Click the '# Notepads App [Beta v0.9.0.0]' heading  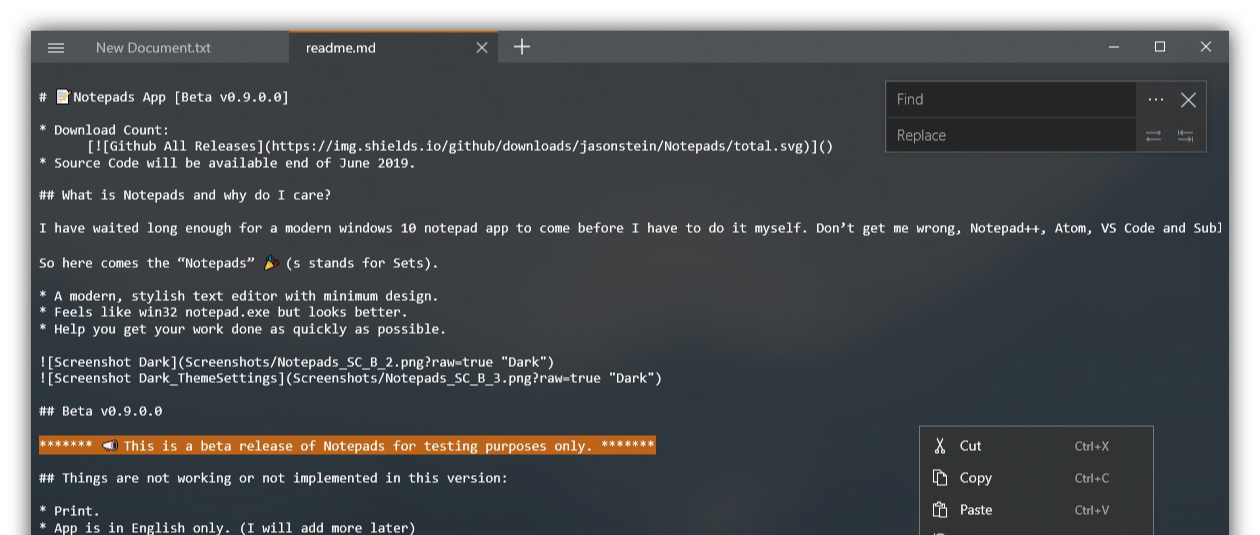coord(164,97)
